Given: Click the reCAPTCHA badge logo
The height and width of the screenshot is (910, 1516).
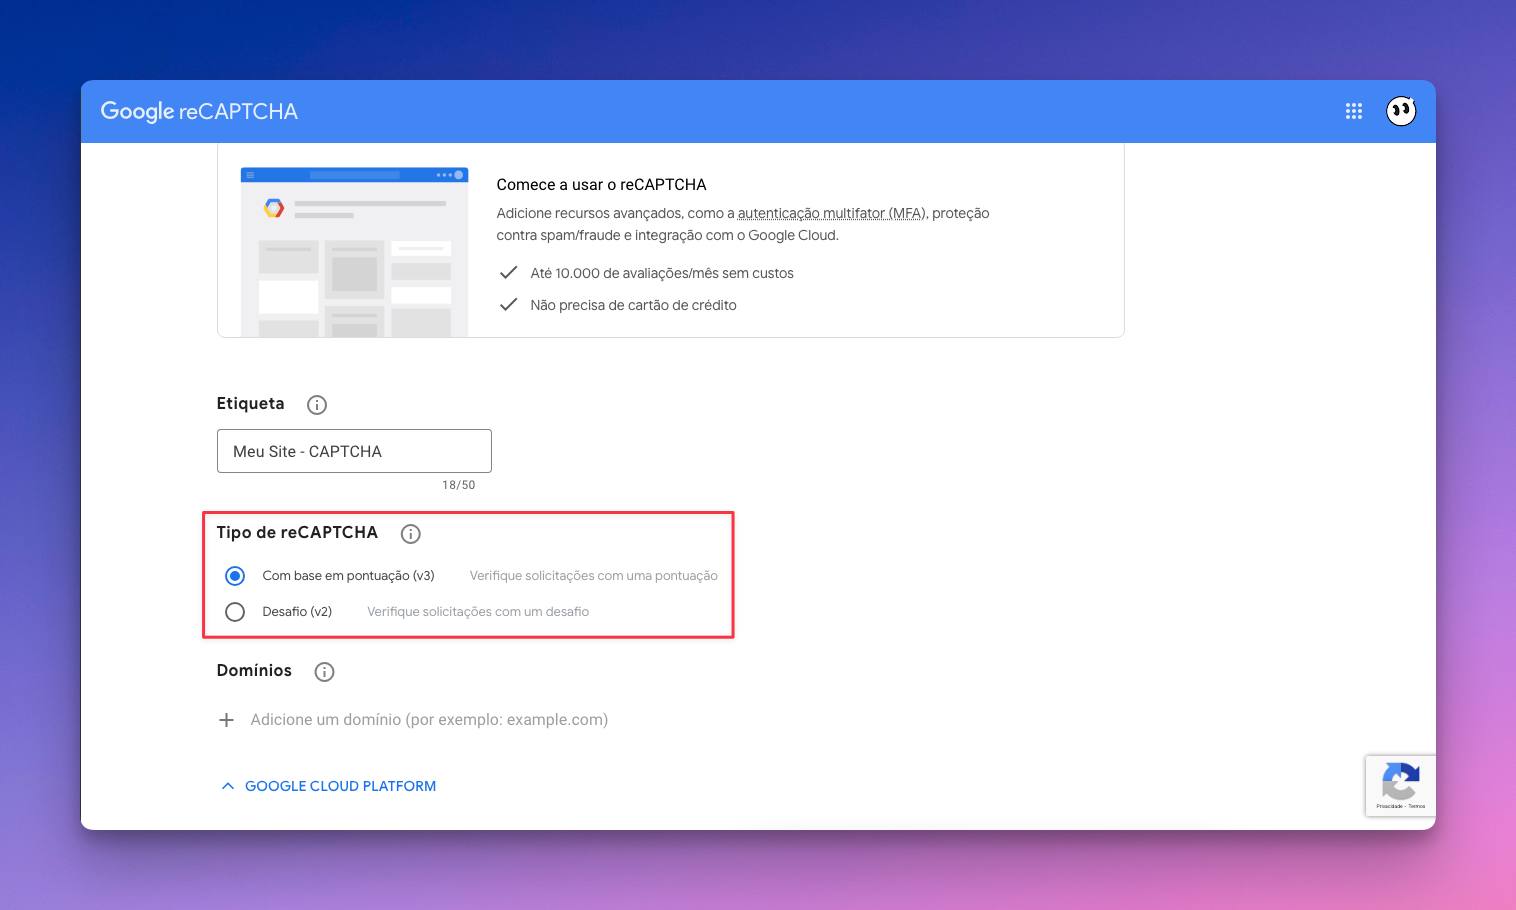Looking at the screenshot, I should (x=1400, y=780).
